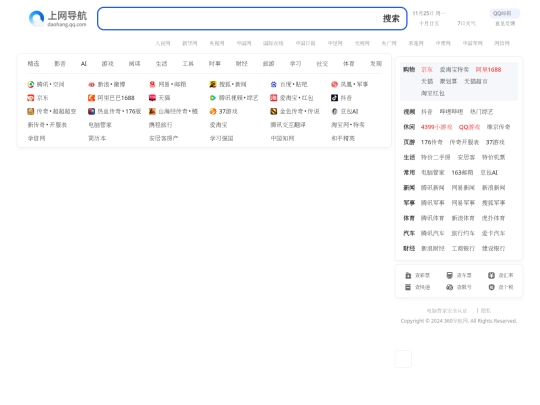This screenshot has height=405, width=540.
Task: Click the 京东 icon in the main grid
Action: point(31,98)
